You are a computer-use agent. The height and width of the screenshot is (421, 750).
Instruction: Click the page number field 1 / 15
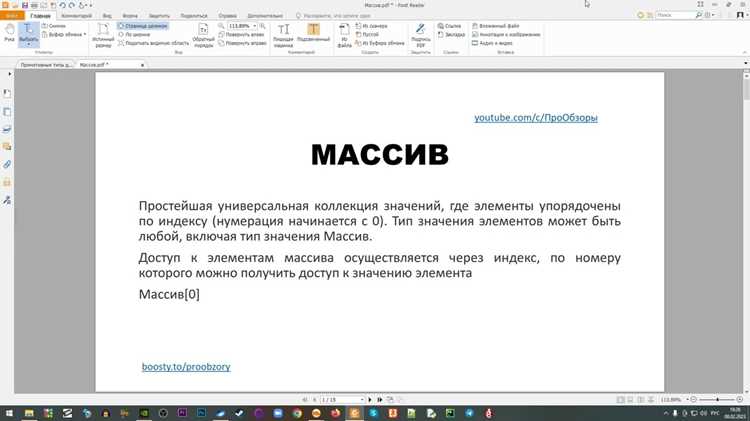(x=340, y=399)
